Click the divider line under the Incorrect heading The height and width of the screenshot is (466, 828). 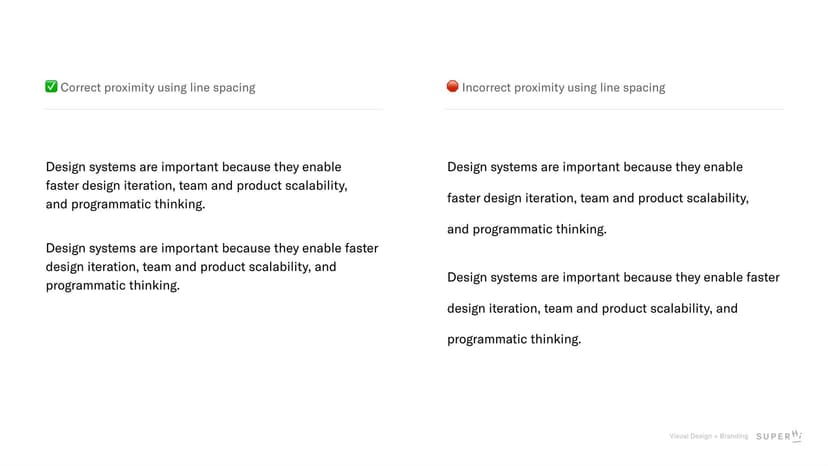(x=614, y=109)
